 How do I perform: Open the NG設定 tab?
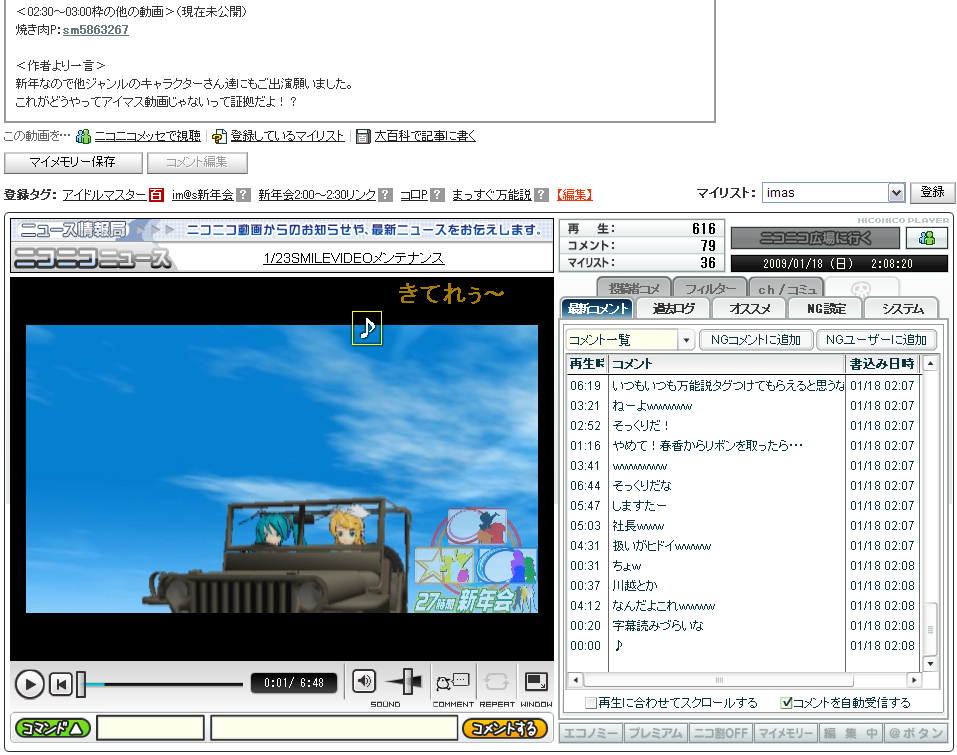(x=825, y=308)
